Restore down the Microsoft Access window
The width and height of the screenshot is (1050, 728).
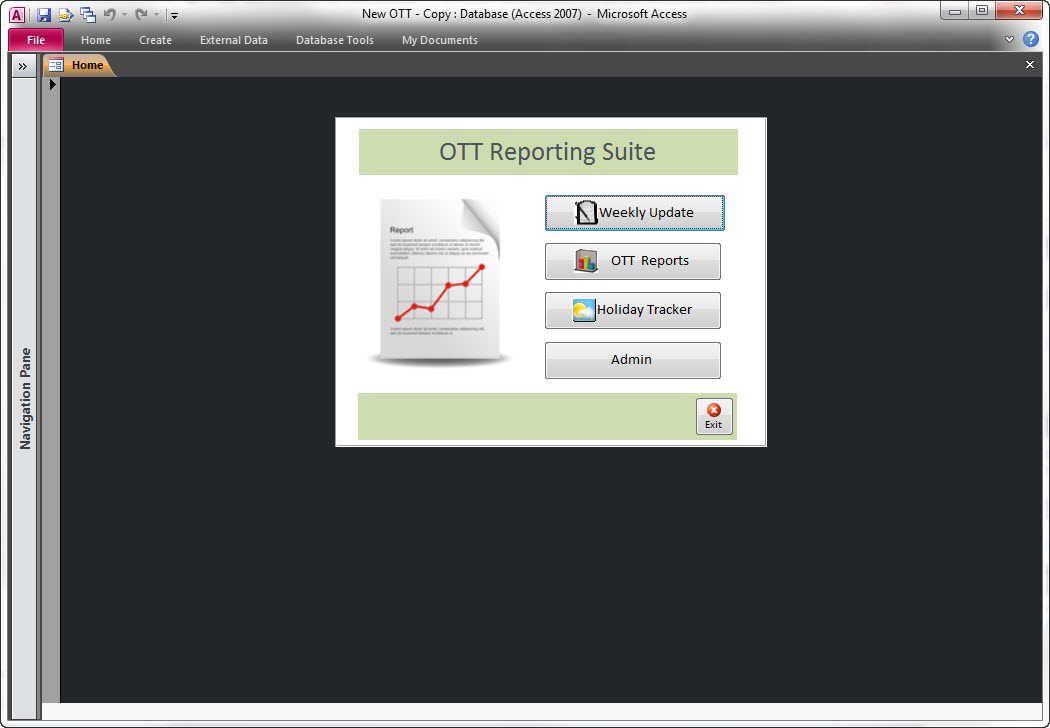(x=982, y=11)
